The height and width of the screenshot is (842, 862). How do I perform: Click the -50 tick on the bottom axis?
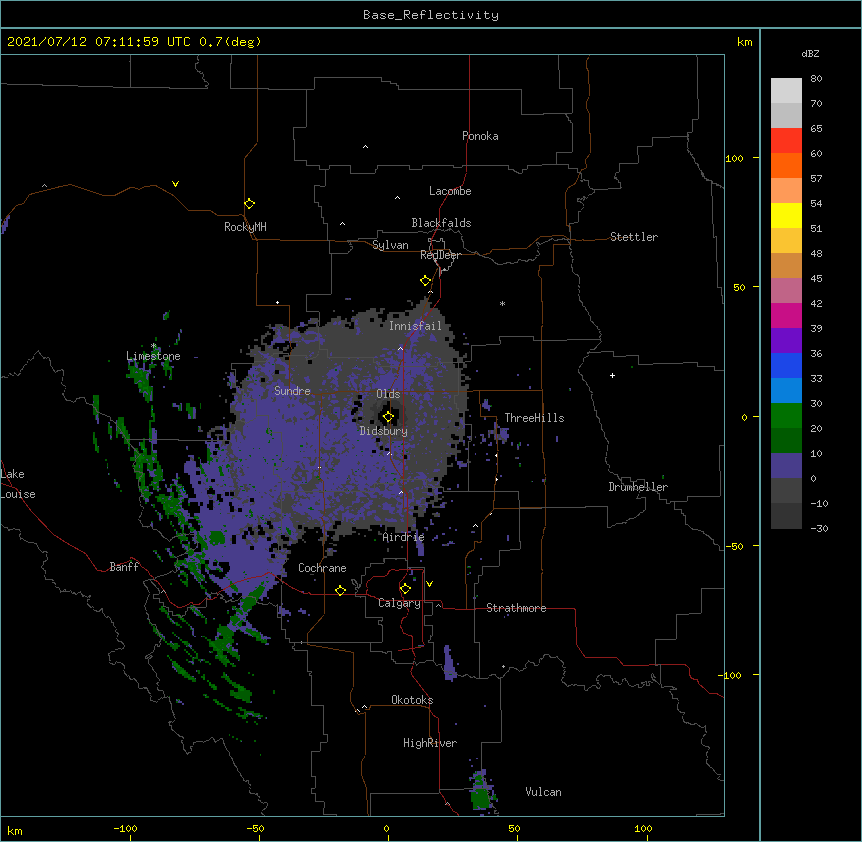coord(255,828)
